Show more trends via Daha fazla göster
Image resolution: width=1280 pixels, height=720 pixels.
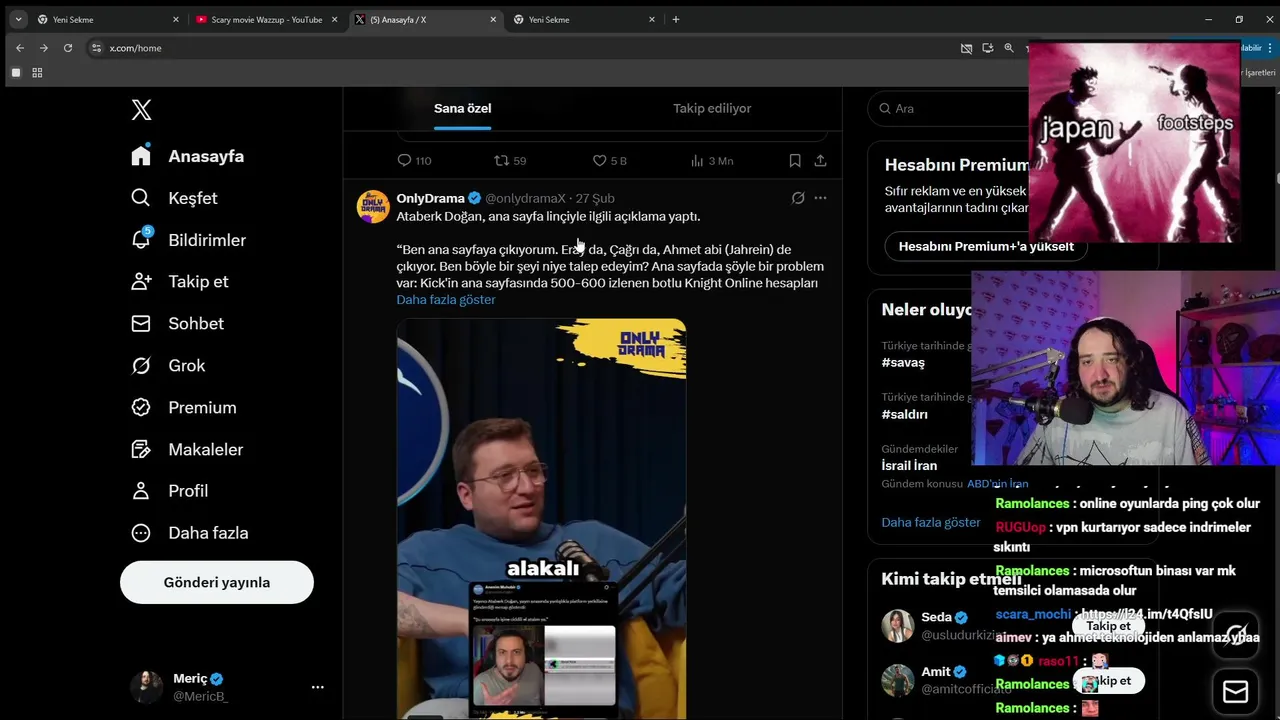931,522
